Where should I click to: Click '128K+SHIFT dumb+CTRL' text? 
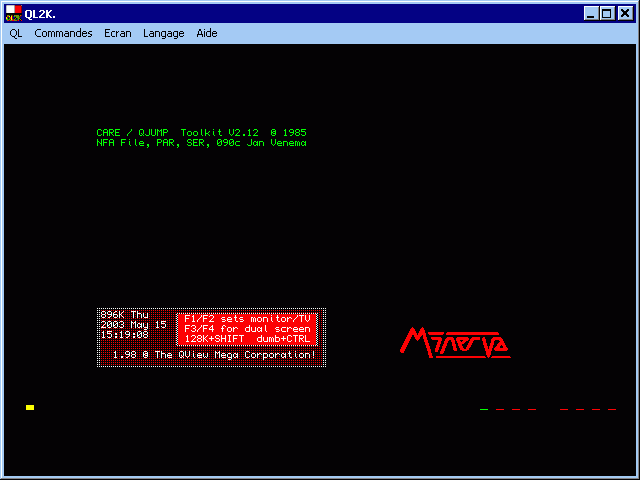(247, 339)
